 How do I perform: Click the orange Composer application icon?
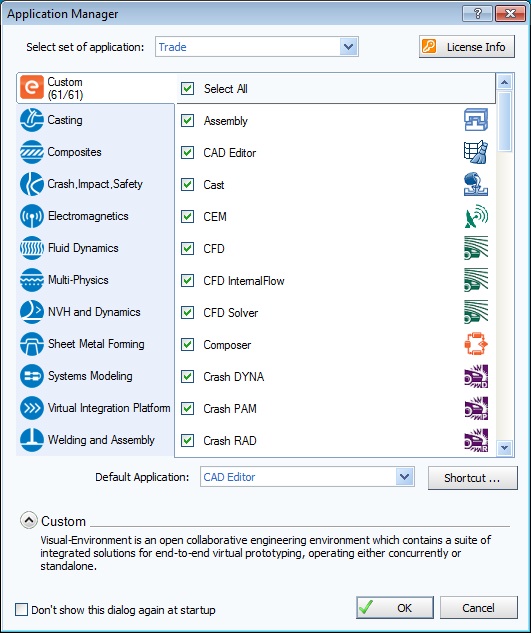pos(476,344)
